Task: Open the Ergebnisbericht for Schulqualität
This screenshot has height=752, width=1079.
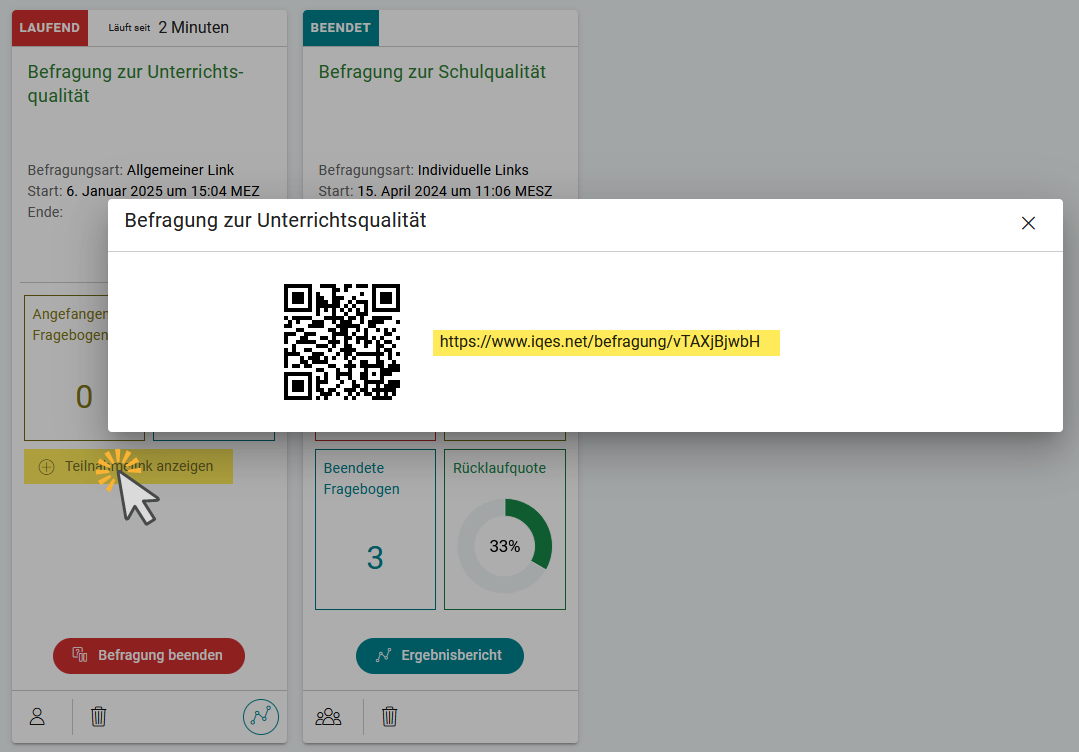Action: coord(440,656)
